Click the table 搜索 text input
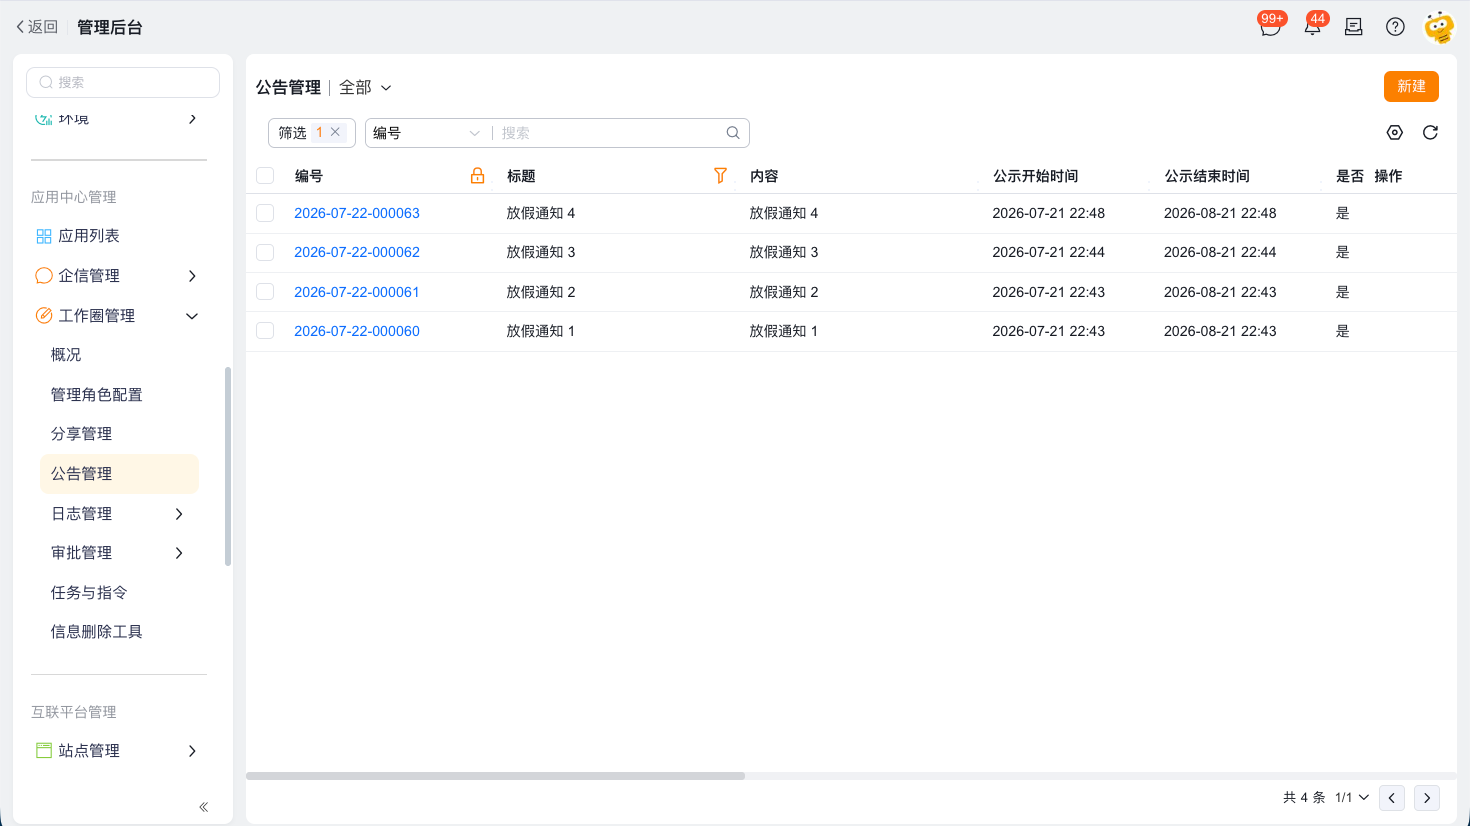 (610, 133)
